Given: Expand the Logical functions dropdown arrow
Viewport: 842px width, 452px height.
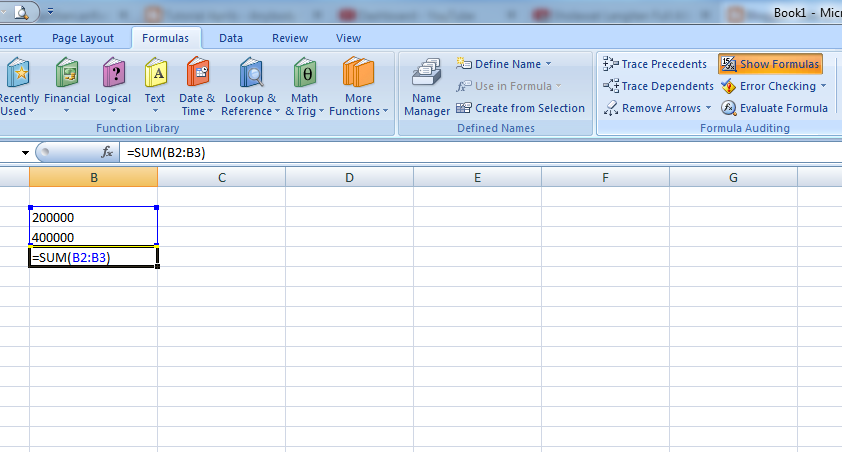Looking at the screenshot, I should (113, 111).
